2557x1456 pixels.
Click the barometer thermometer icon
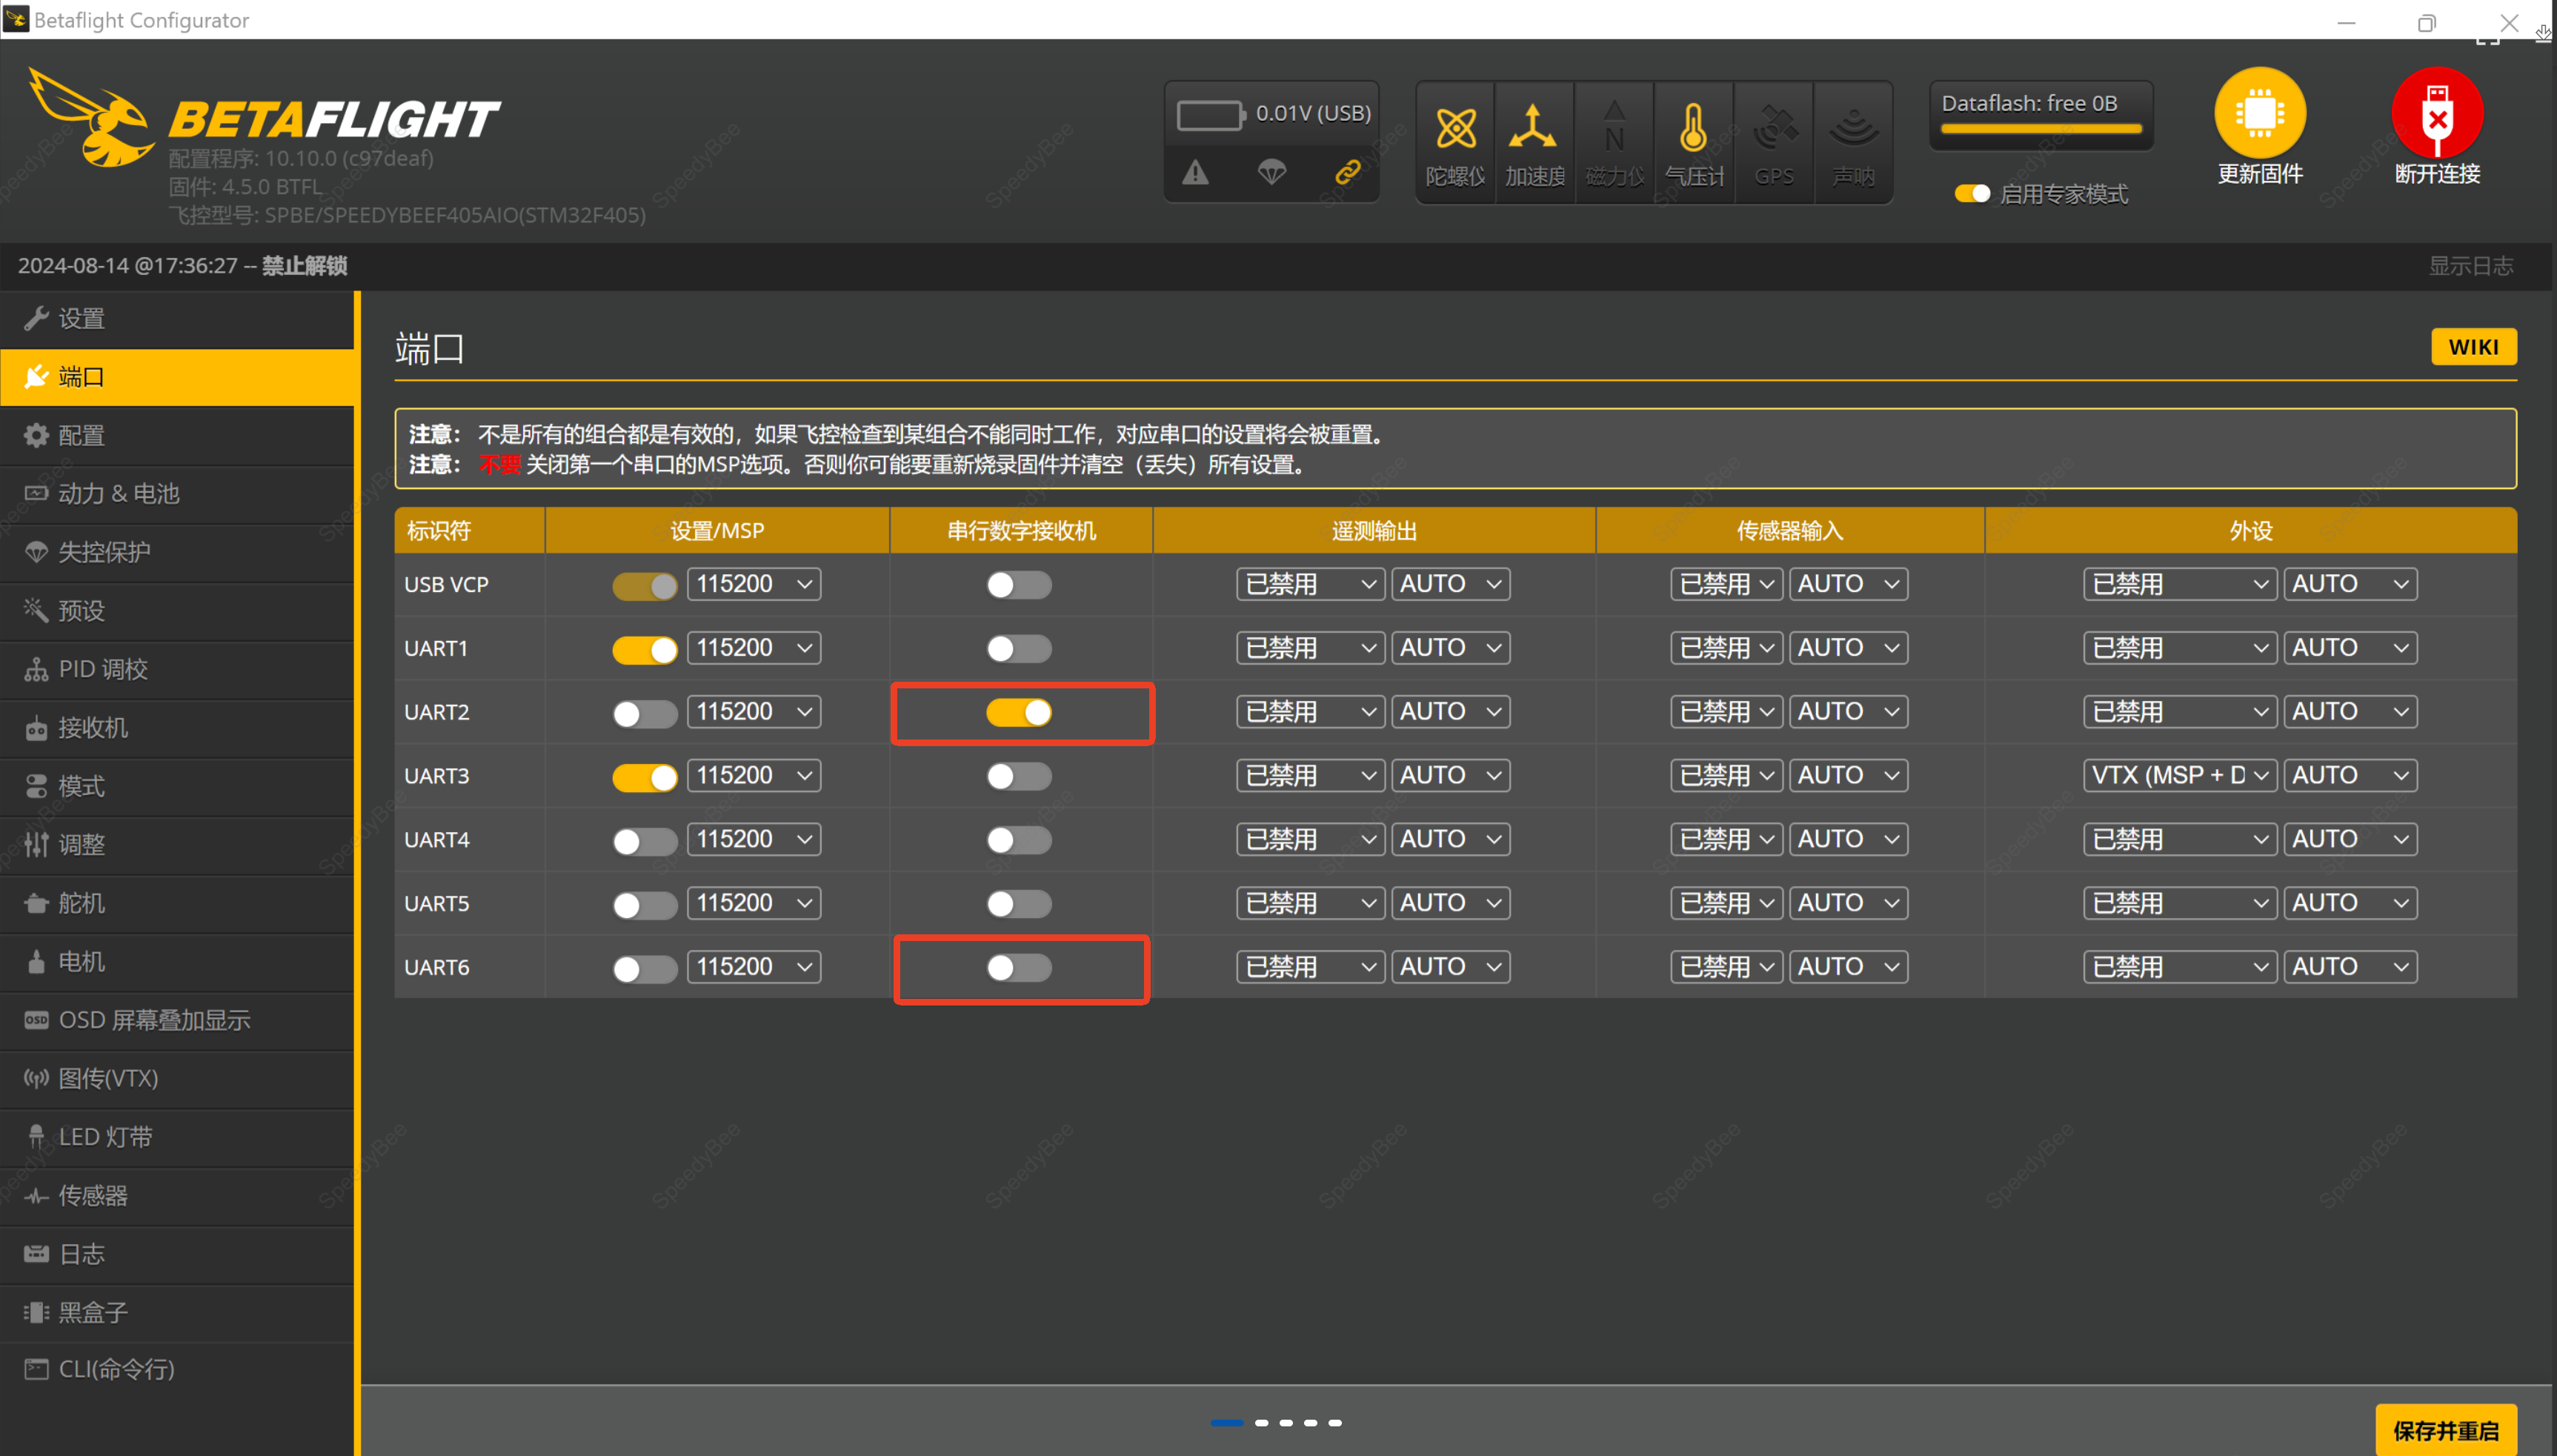(1693, 128)
